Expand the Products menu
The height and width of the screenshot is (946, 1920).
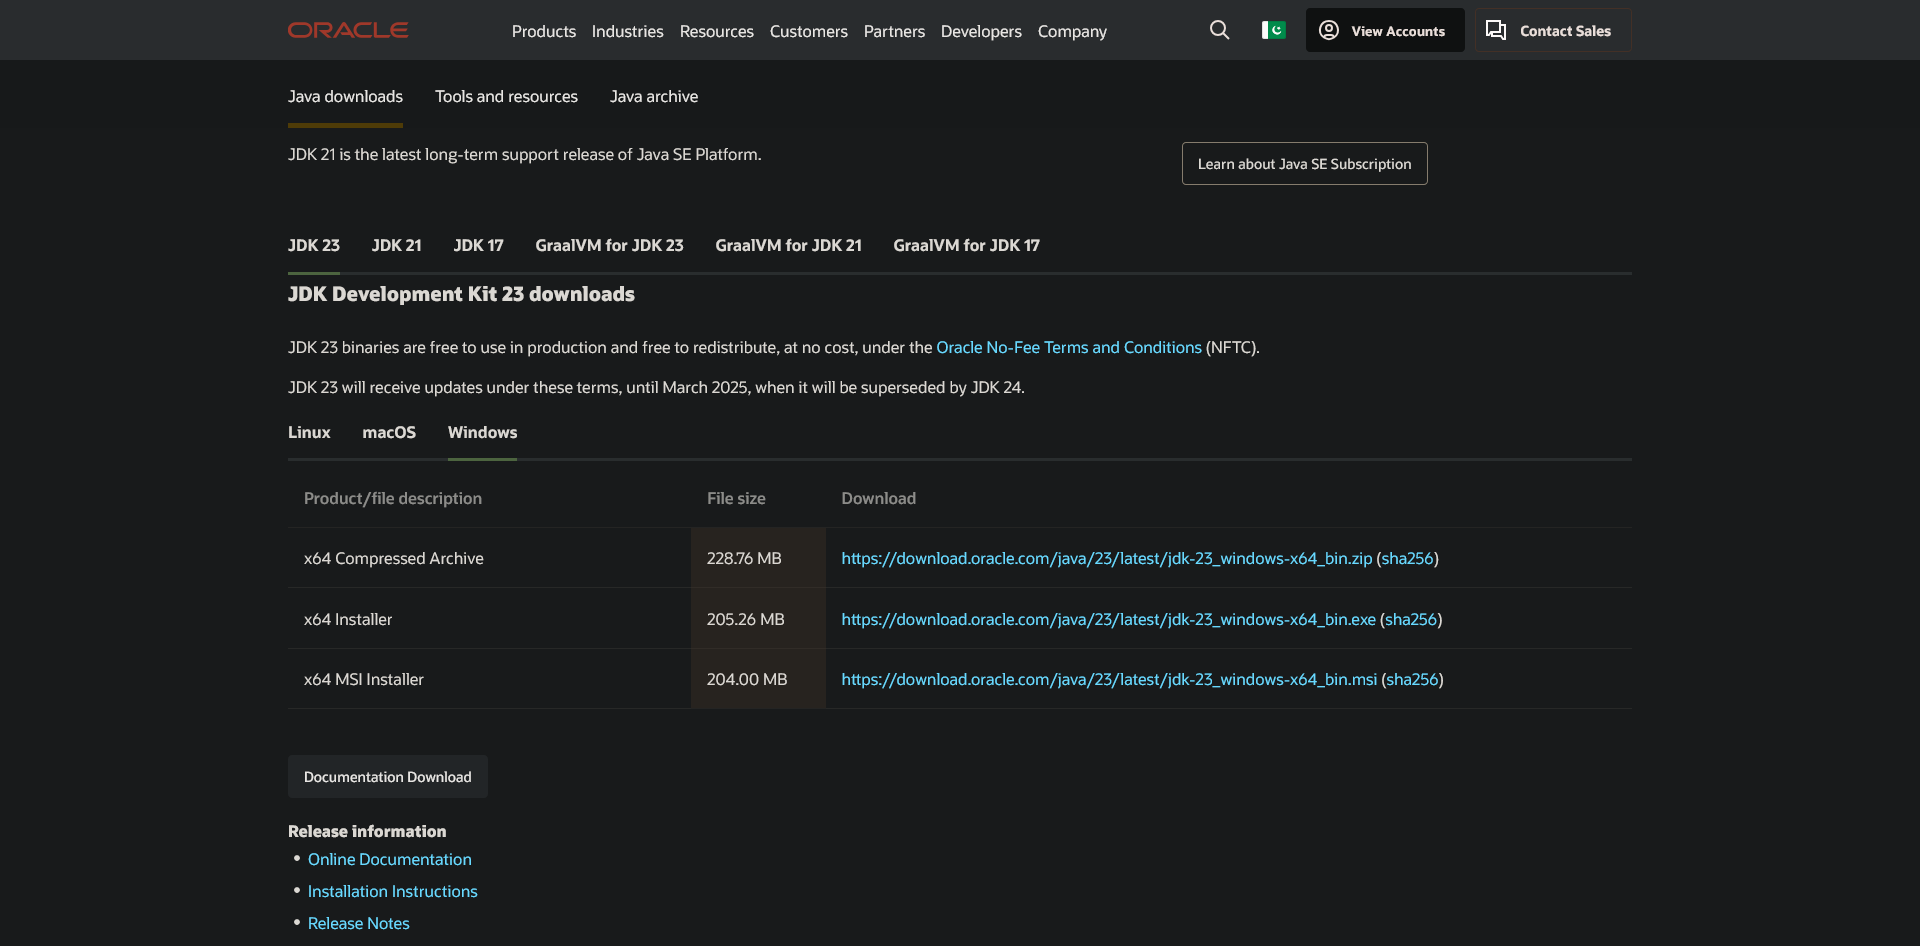pyautogui.click(x=543, y=31)
